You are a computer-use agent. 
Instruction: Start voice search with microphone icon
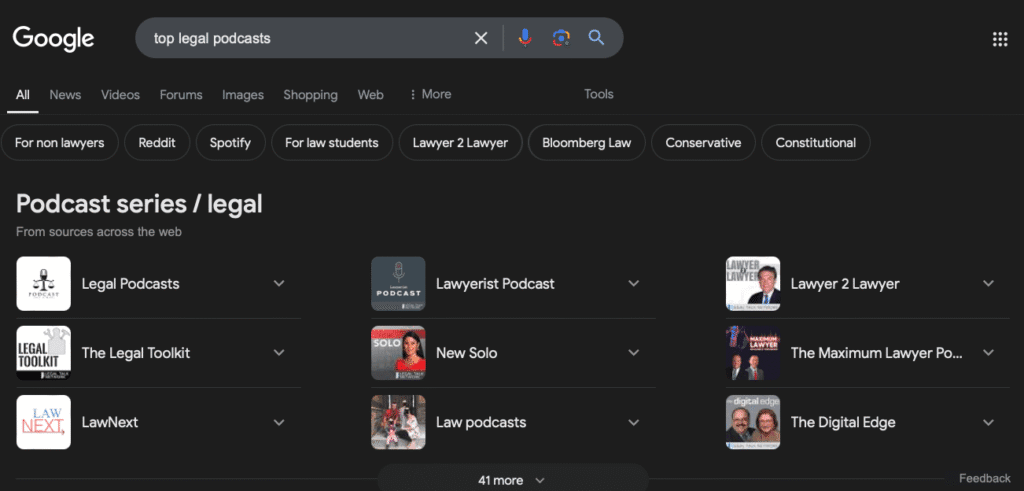pyautogui.click(x=525, y=38)
